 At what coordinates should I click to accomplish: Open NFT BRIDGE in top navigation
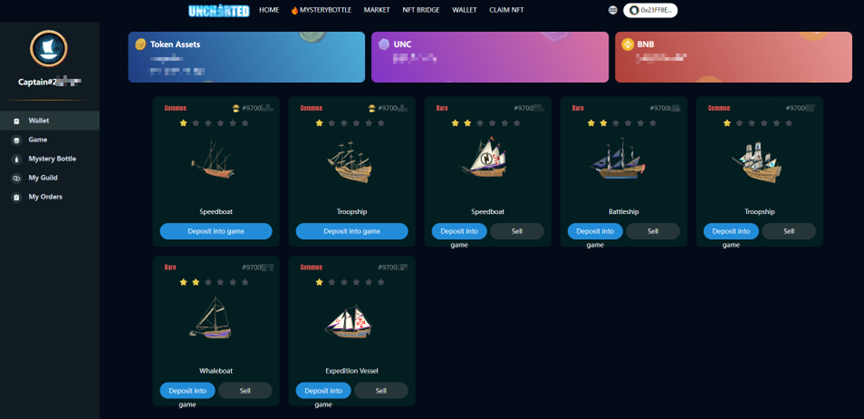(421, 10)
